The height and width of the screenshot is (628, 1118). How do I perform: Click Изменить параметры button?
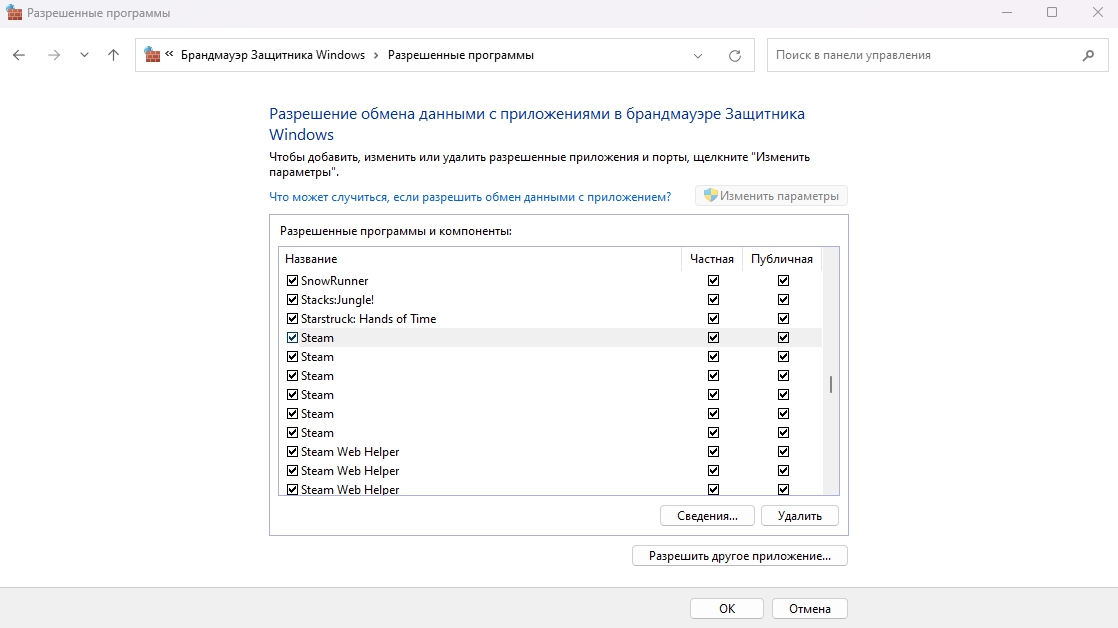[771, 196]
